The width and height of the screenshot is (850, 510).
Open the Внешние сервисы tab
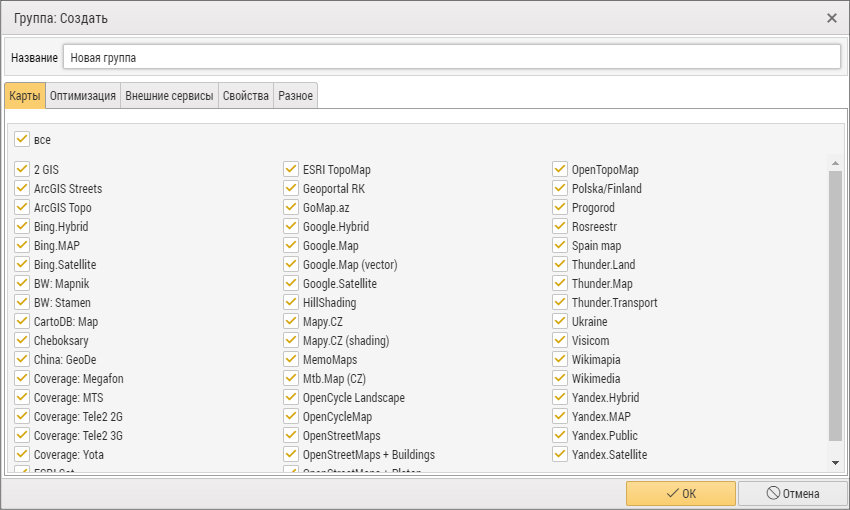pyautogui.click(x=169, y=96)
